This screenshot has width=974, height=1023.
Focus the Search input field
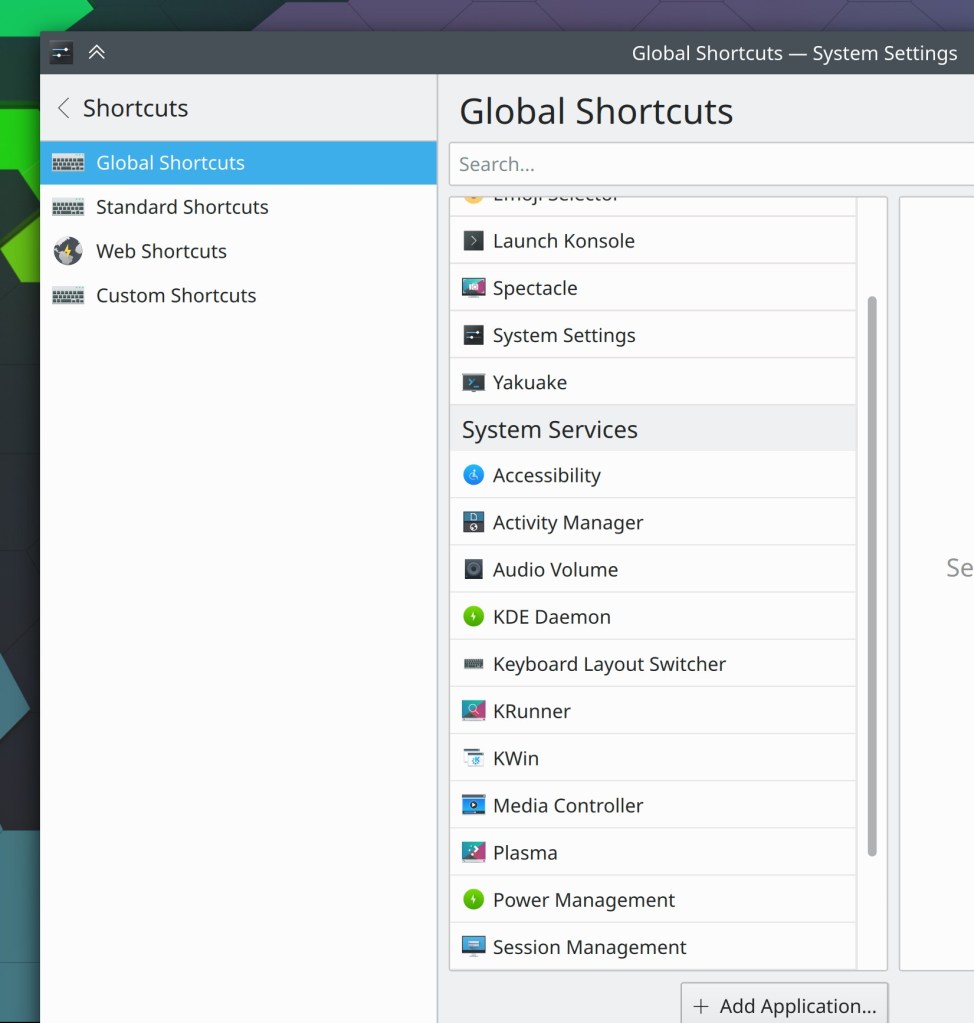click(710, 164)
